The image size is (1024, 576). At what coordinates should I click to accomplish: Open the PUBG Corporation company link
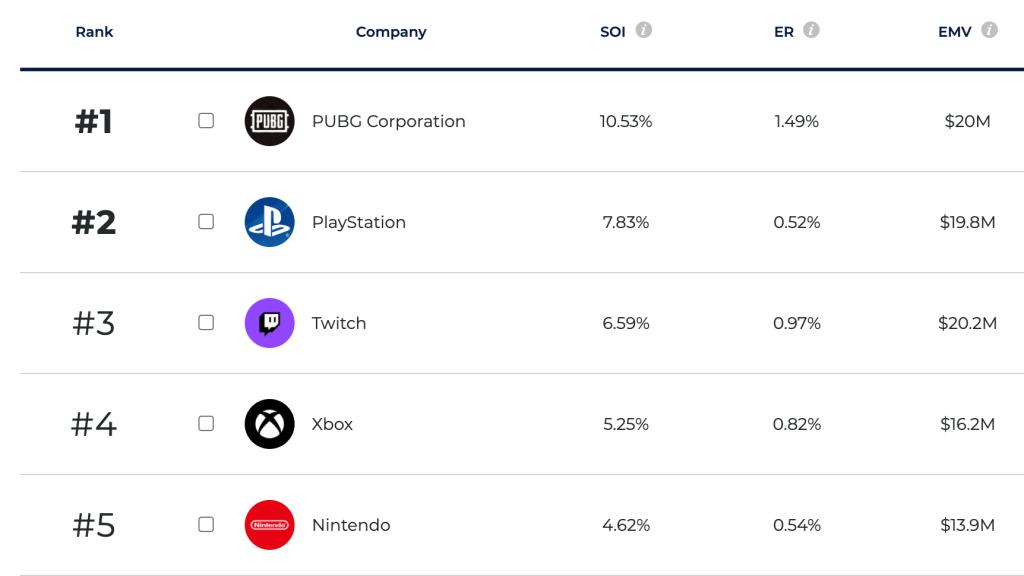[x=388, y=121]
